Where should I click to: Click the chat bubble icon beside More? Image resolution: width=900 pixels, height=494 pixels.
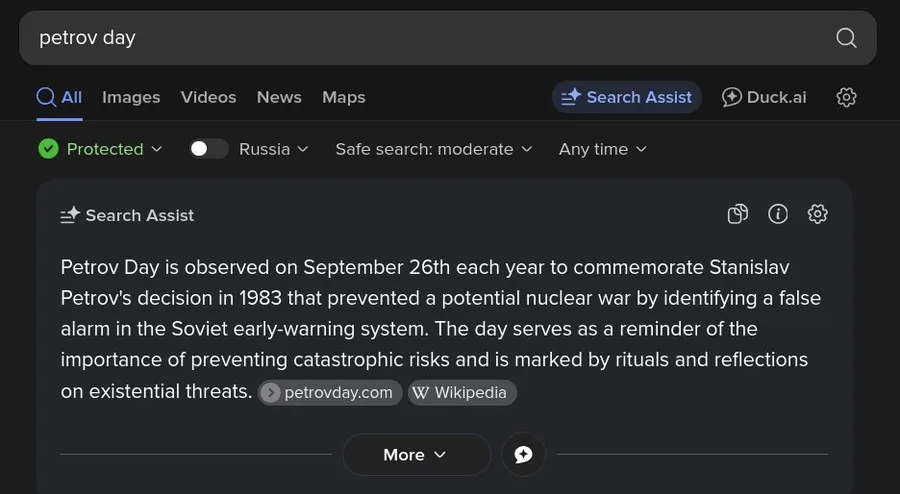[523, 454]
